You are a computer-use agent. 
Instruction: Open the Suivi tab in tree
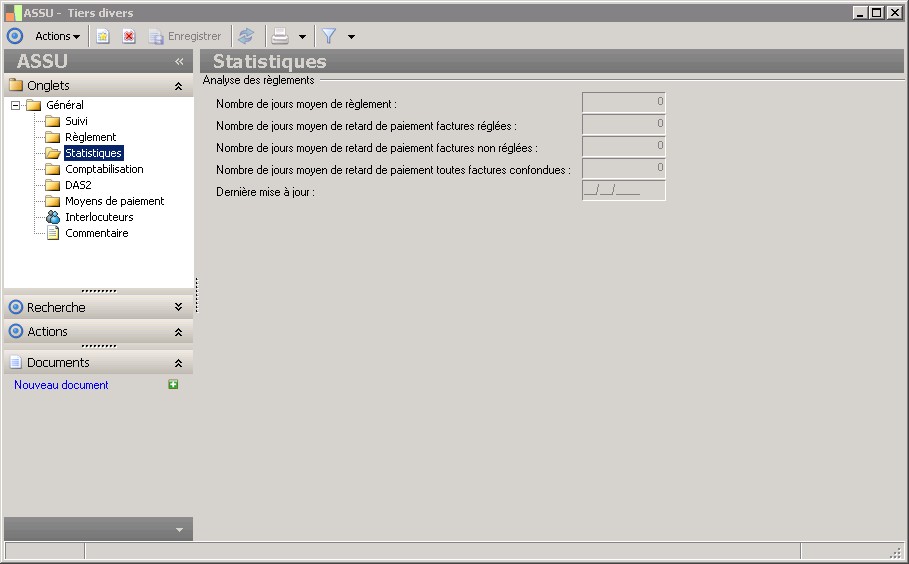[x=76, y=121]
